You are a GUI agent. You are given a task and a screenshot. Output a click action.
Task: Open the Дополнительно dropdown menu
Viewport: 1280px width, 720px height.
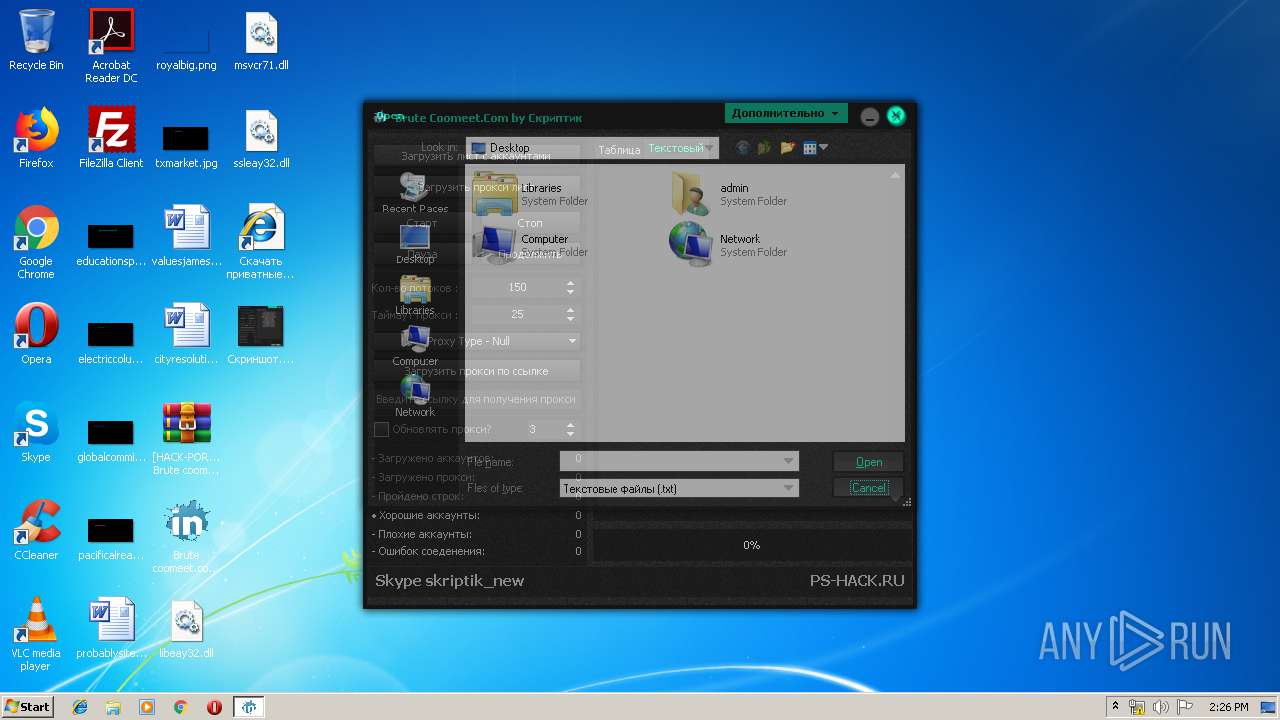(786, 113)
